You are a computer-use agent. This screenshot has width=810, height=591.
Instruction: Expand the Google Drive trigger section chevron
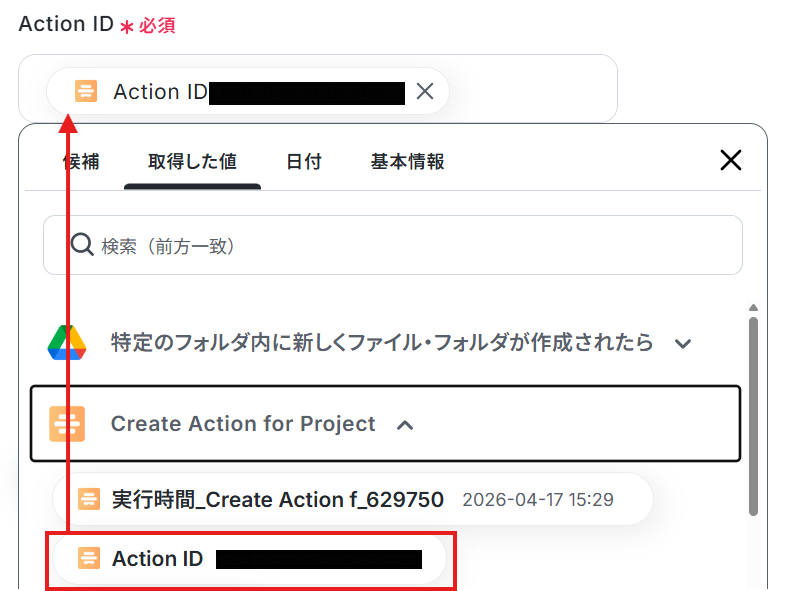click(x=683, y=344)
